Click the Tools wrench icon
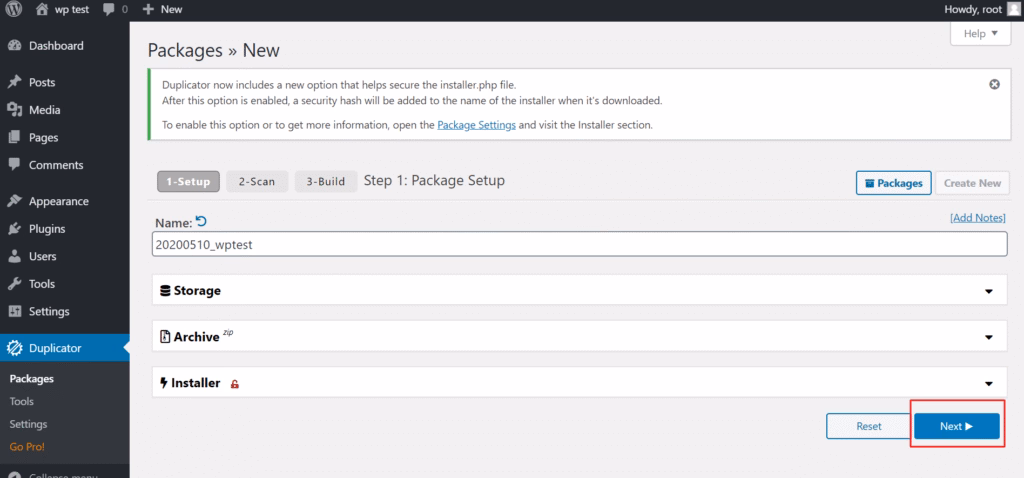 coord(14,283)
